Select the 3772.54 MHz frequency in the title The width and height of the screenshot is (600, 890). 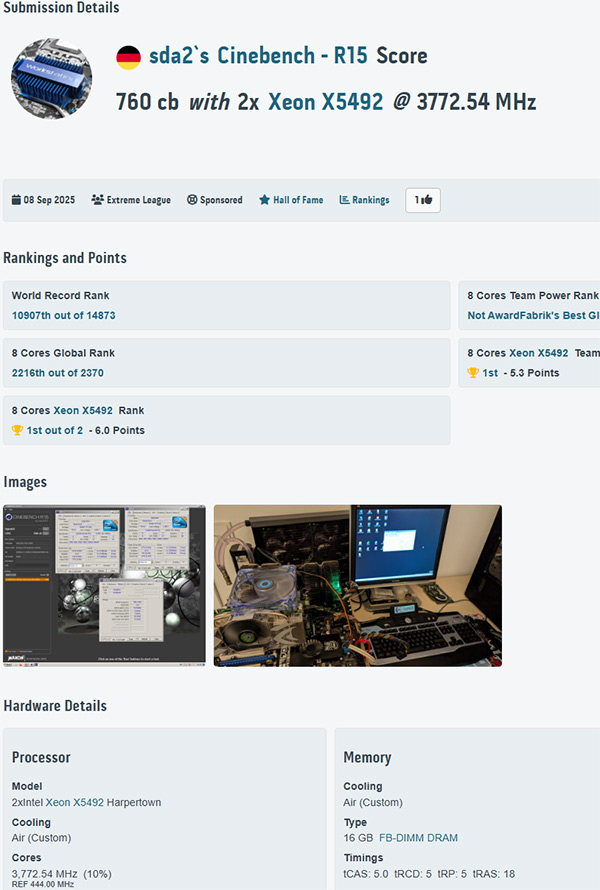coord(476,102)
